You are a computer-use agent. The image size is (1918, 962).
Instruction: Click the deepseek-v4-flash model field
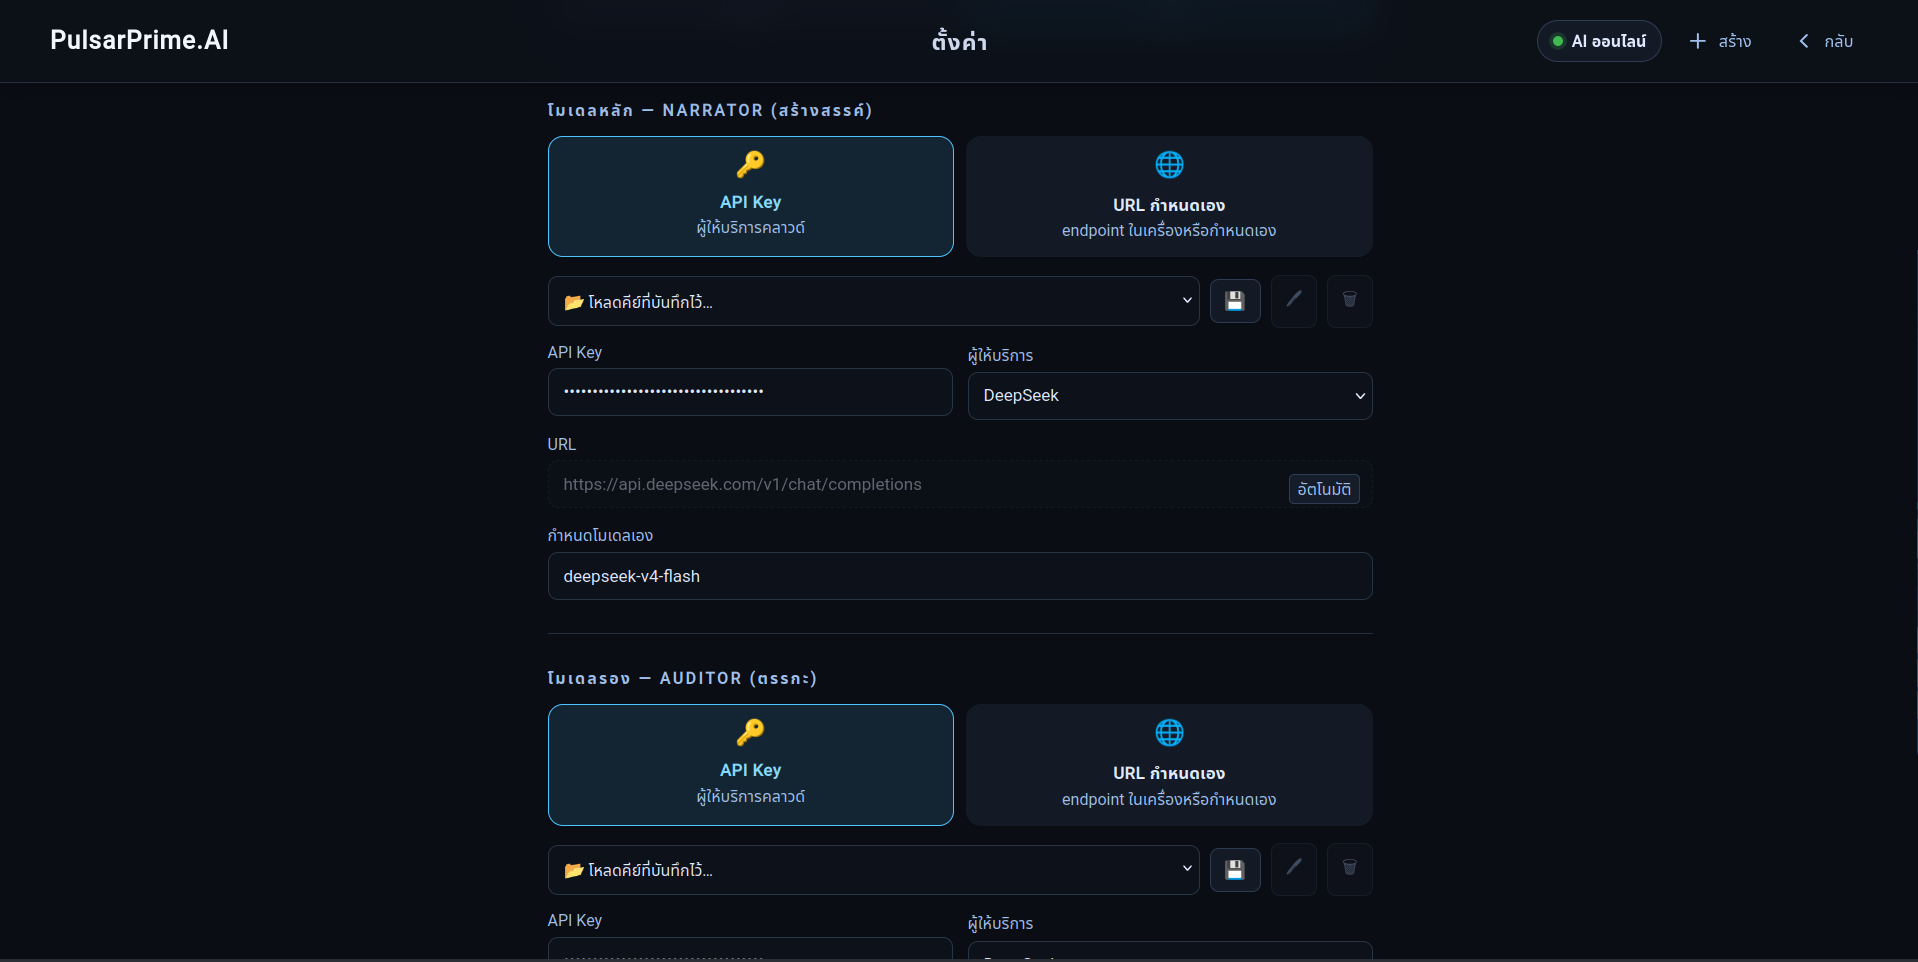click(960, 576)
